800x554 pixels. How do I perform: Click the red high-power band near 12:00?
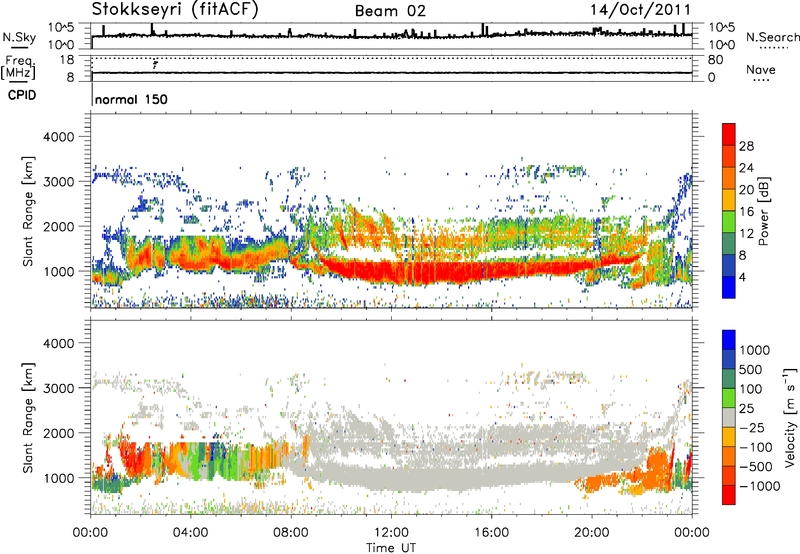(393, 271)
